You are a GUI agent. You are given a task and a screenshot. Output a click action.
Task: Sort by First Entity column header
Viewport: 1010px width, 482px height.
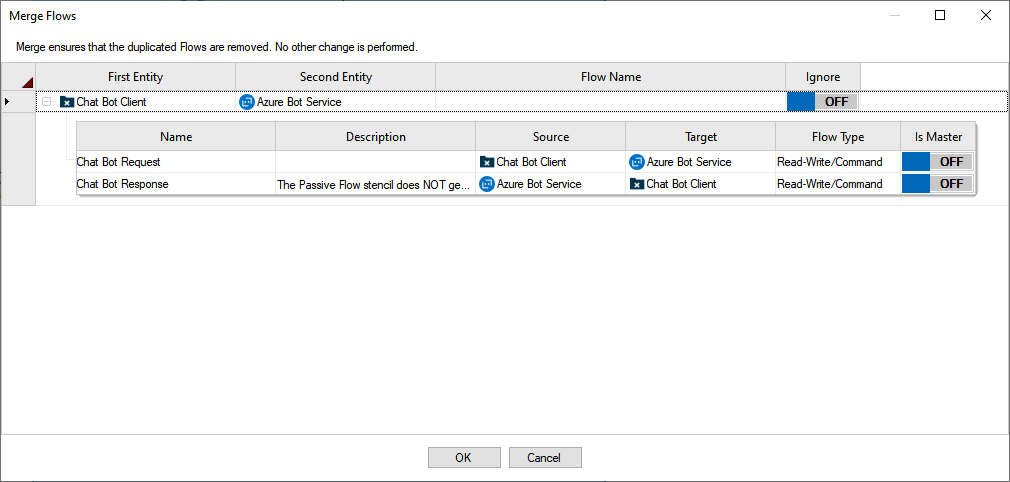pyautogui.click(x=135, y=77)
